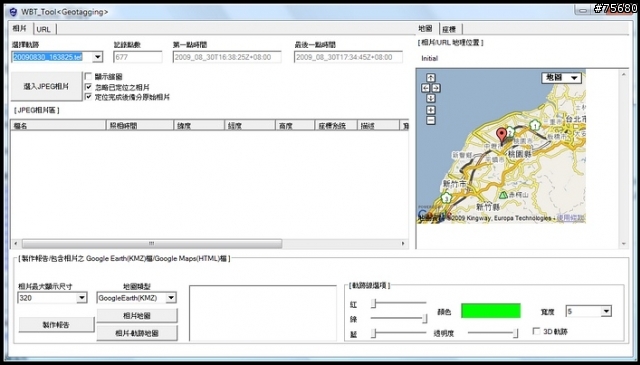Click the WBT_Tool app icon in title bar
This screenshot has width=640, height=365.
pyautogui.click(x=13, y=11)
